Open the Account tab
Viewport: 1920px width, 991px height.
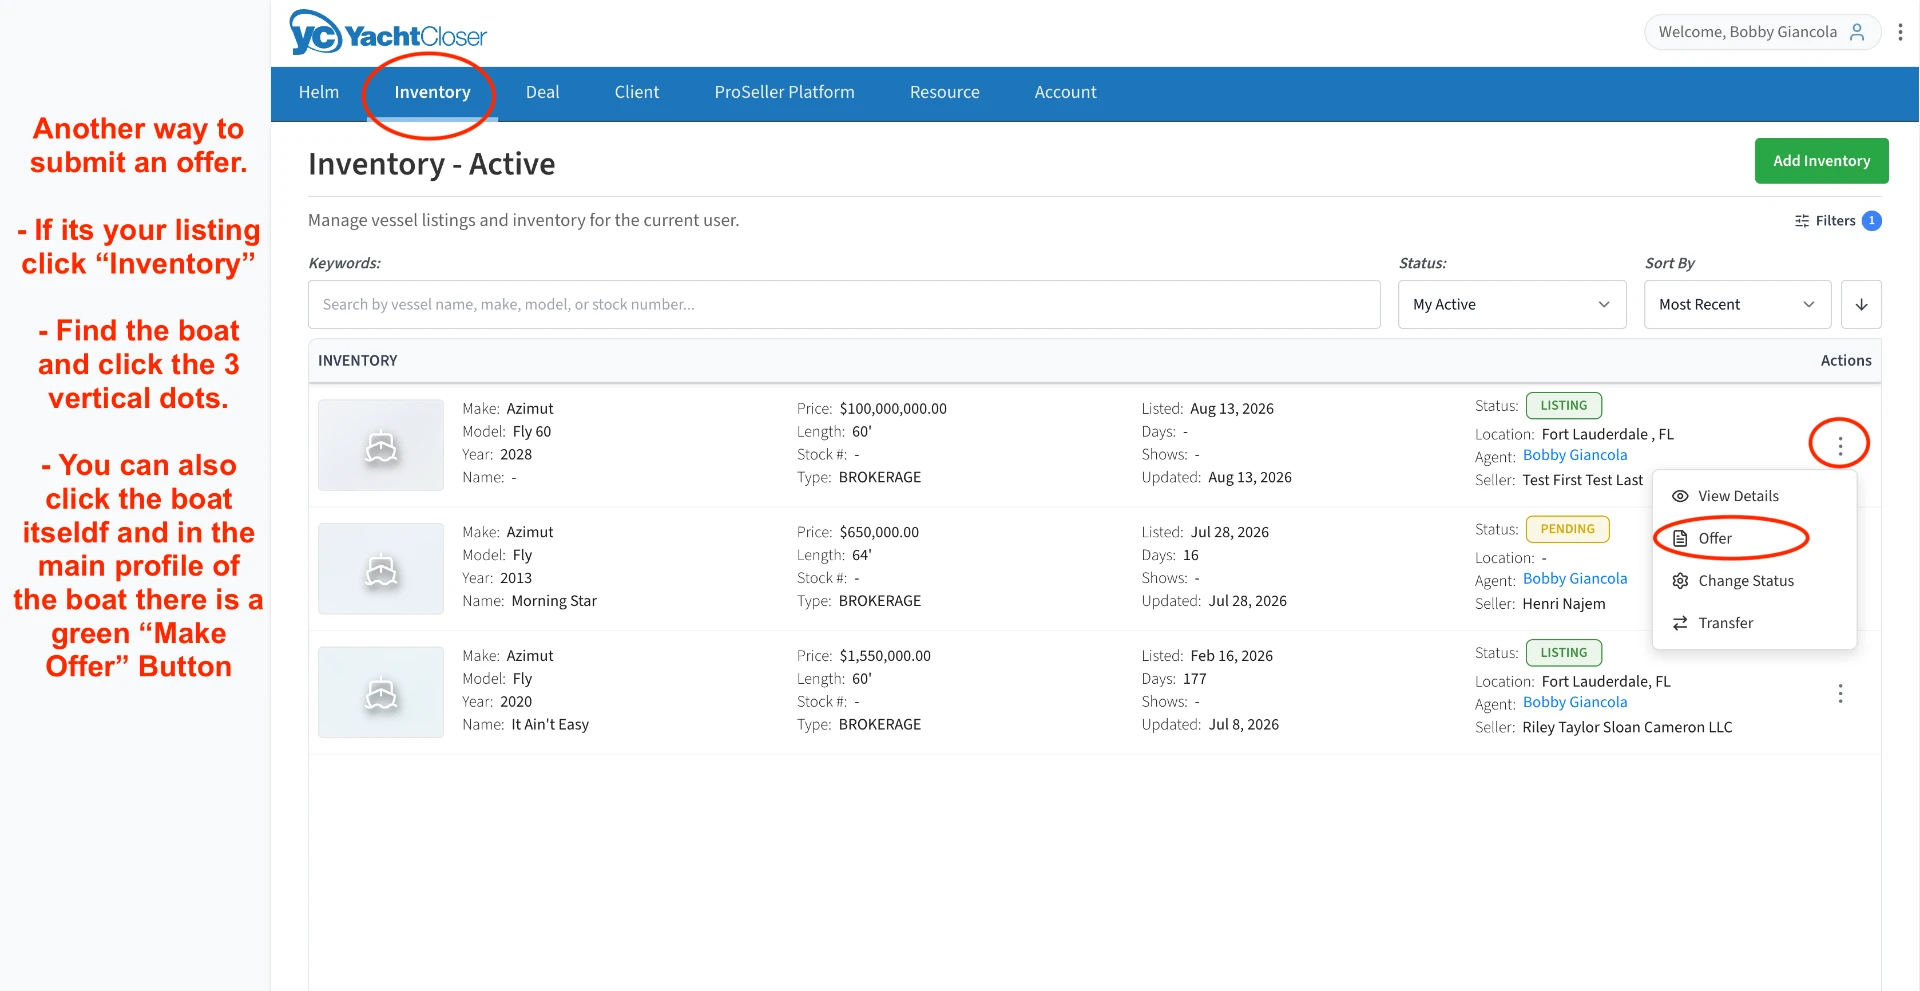(x=1066, y=92)
